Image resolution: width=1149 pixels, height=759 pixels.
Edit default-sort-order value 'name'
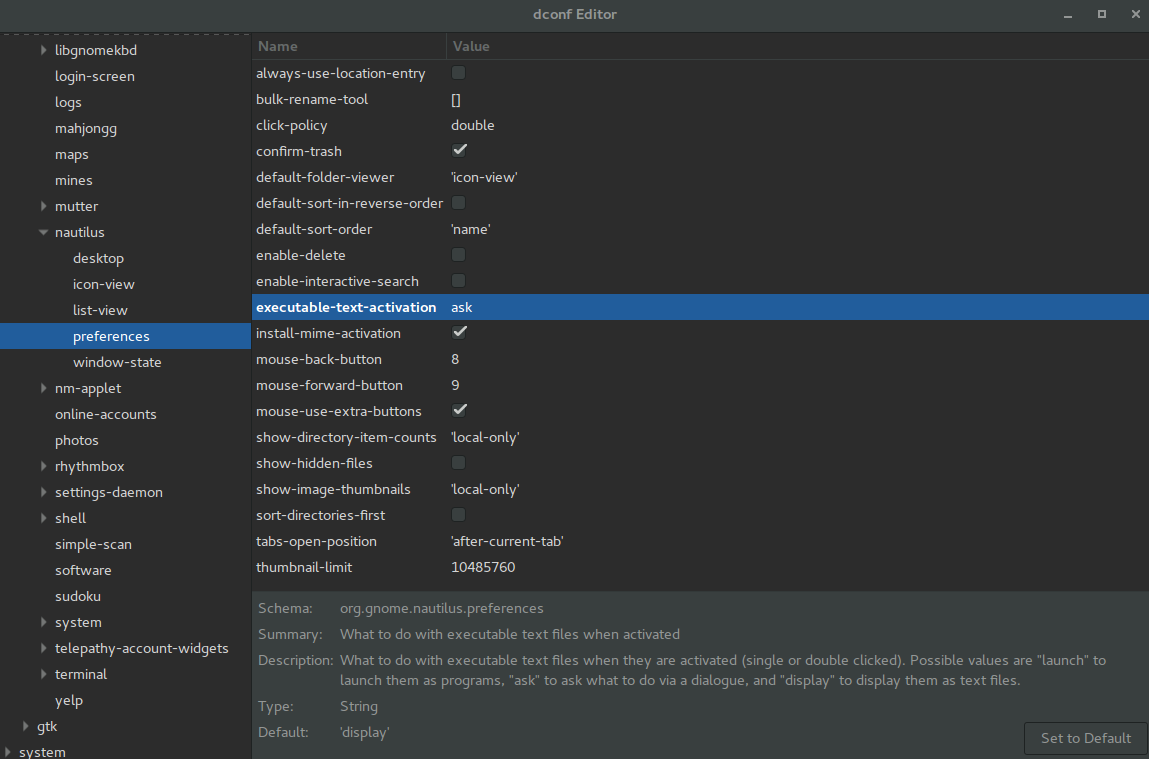click(x=470, y=229)
